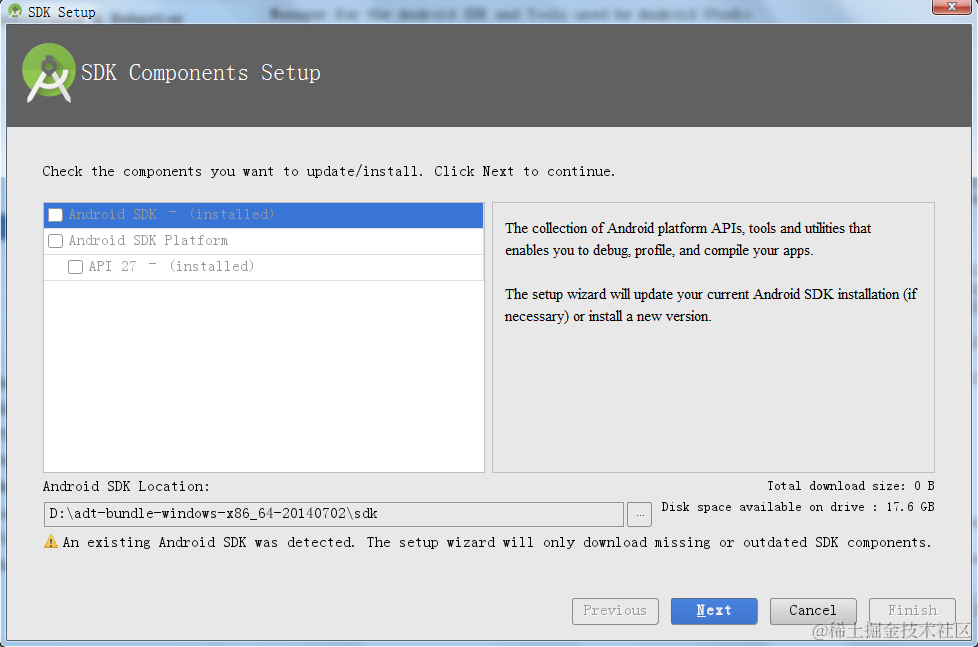978x647 pixels.
Task: Tick the Android SDK (installed) checkbox
Action: pyautogui.click(x=56, y=215)
